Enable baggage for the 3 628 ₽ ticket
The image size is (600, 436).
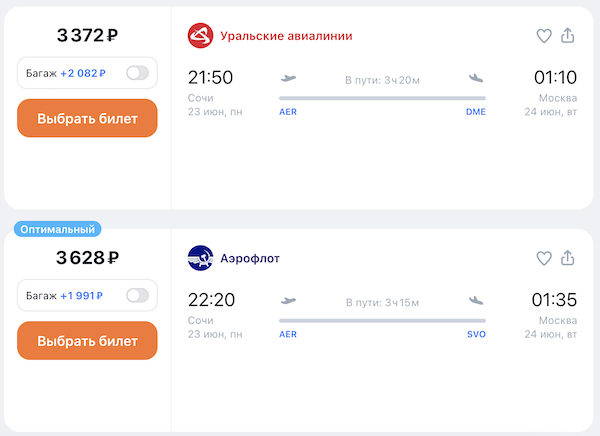(x=137, y=295)
